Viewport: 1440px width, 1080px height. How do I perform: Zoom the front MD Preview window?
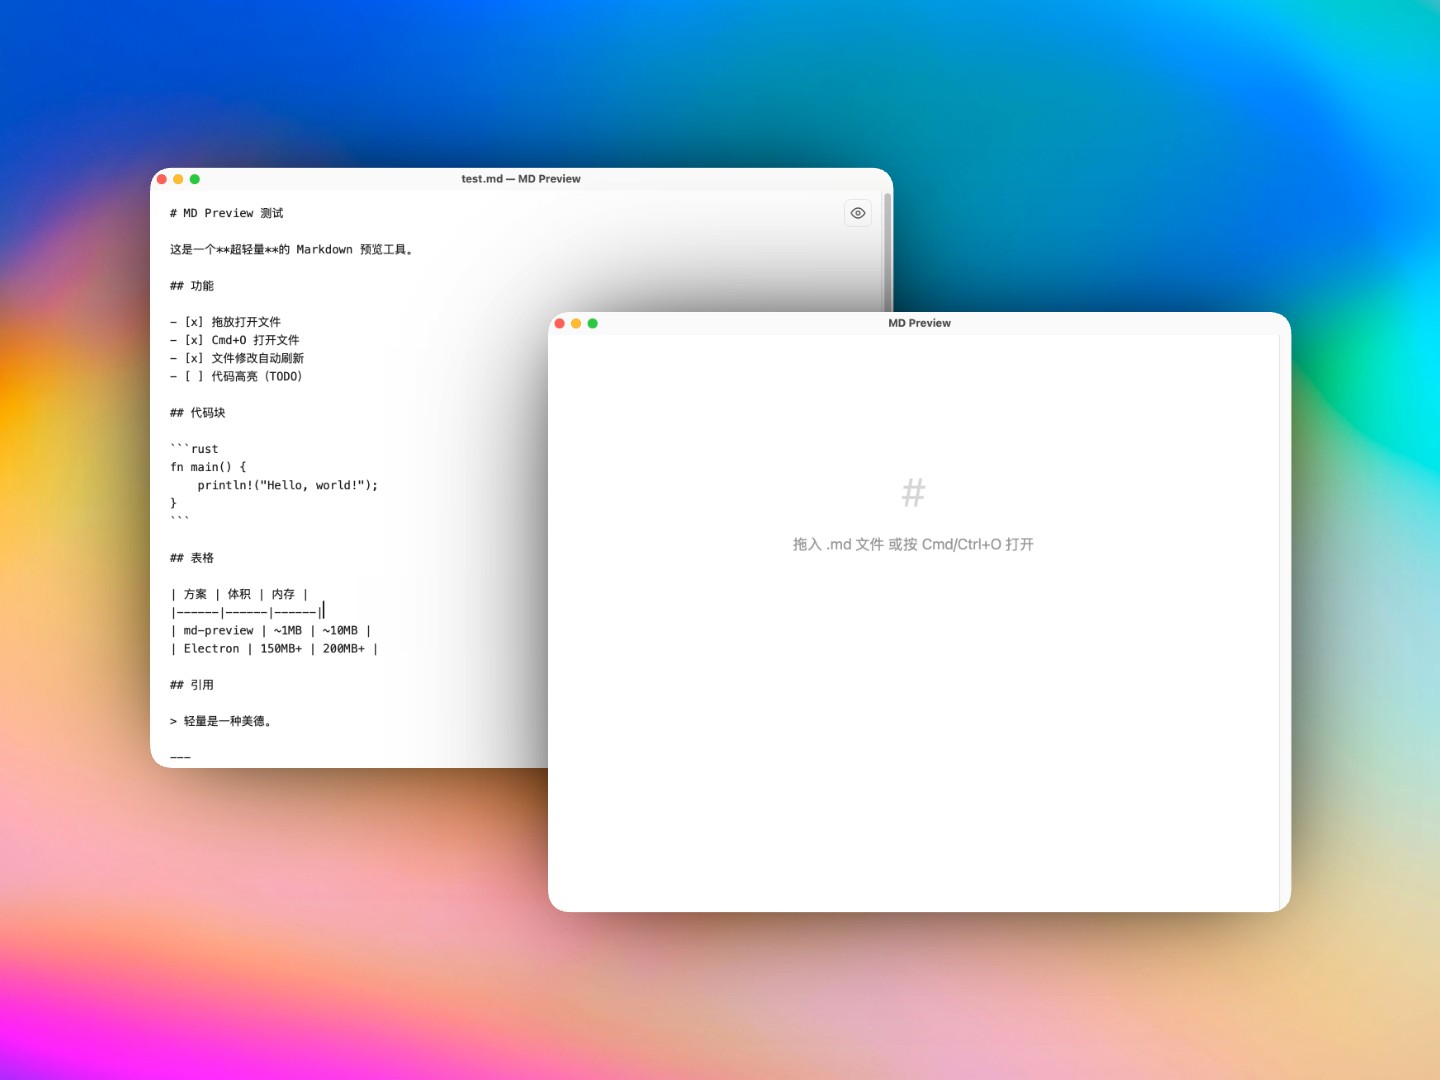click(x=593, y=323)
